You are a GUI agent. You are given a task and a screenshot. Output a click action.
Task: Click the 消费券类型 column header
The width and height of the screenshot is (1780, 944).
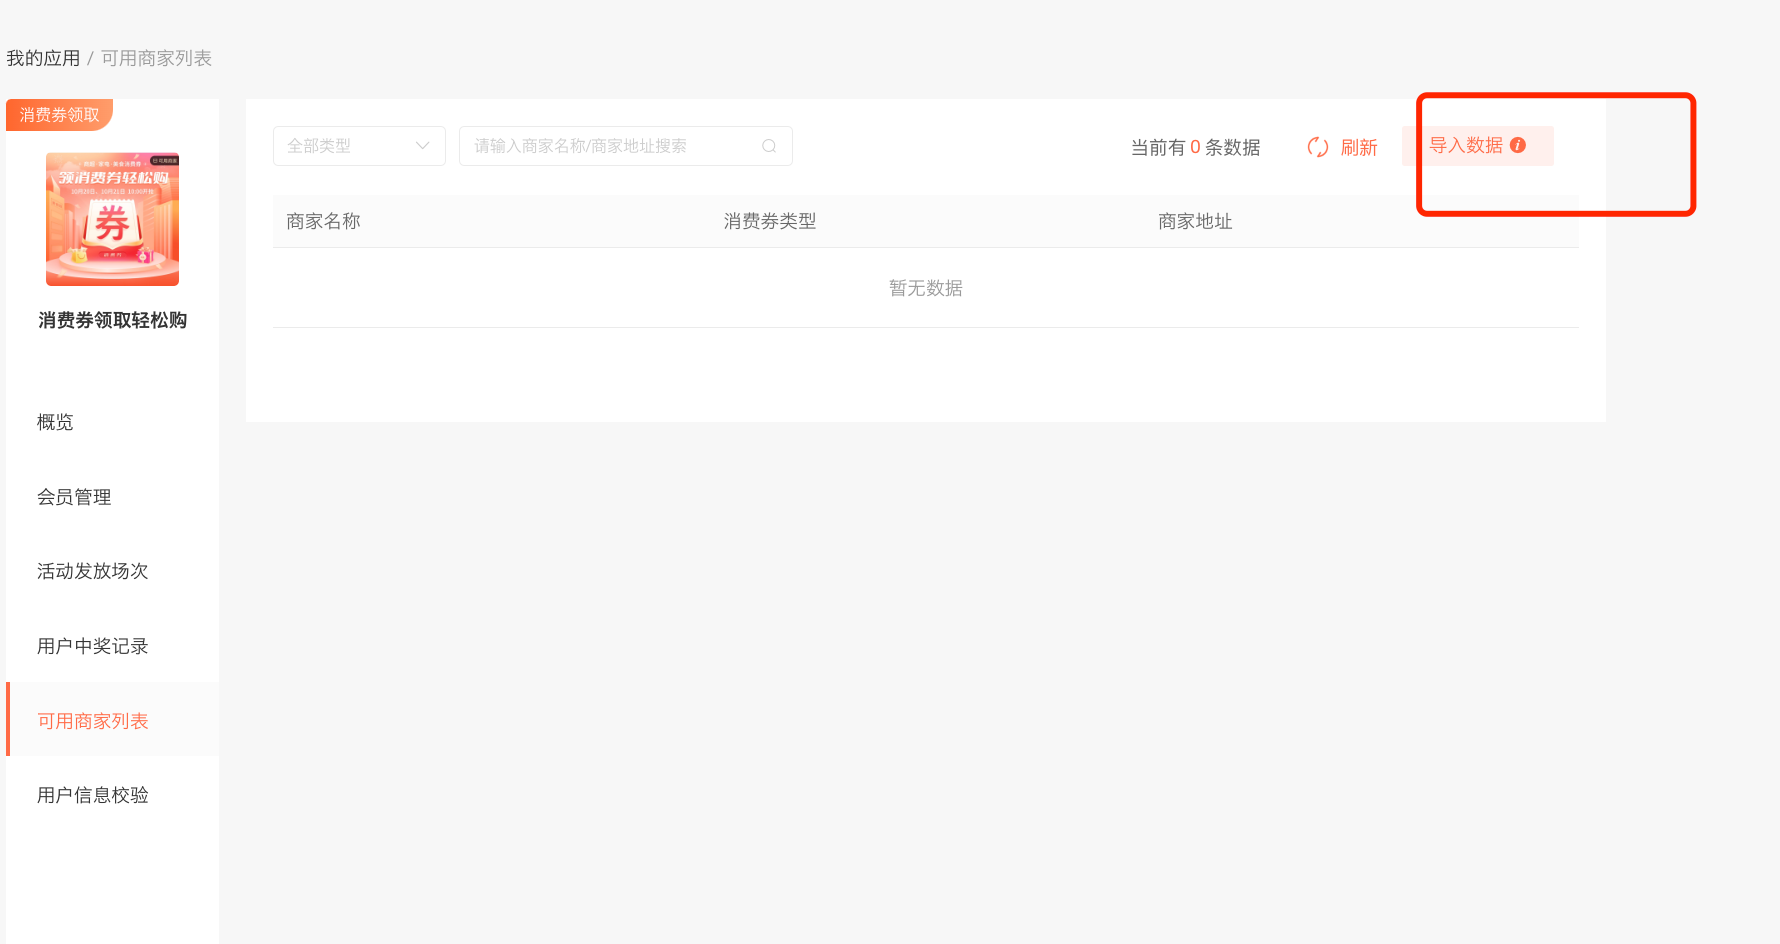[x=770, y=221]
